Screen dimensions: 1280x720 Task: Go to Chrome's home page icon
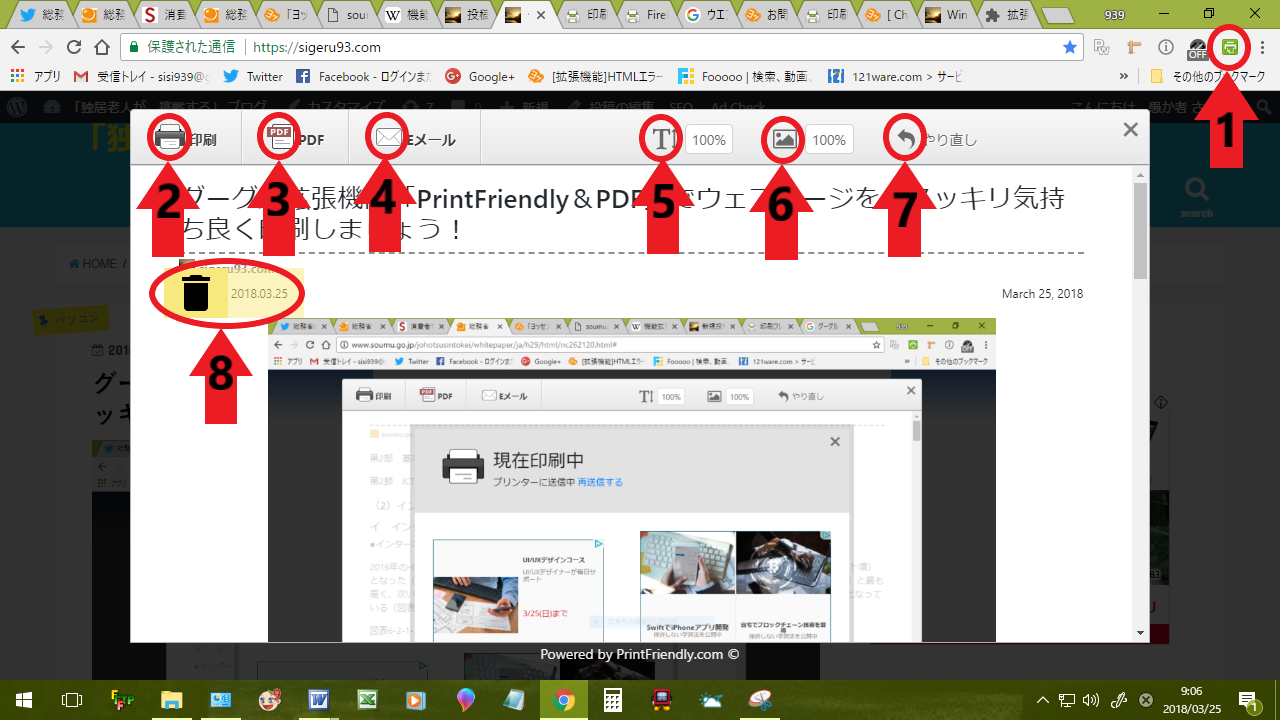click(101, 47)
